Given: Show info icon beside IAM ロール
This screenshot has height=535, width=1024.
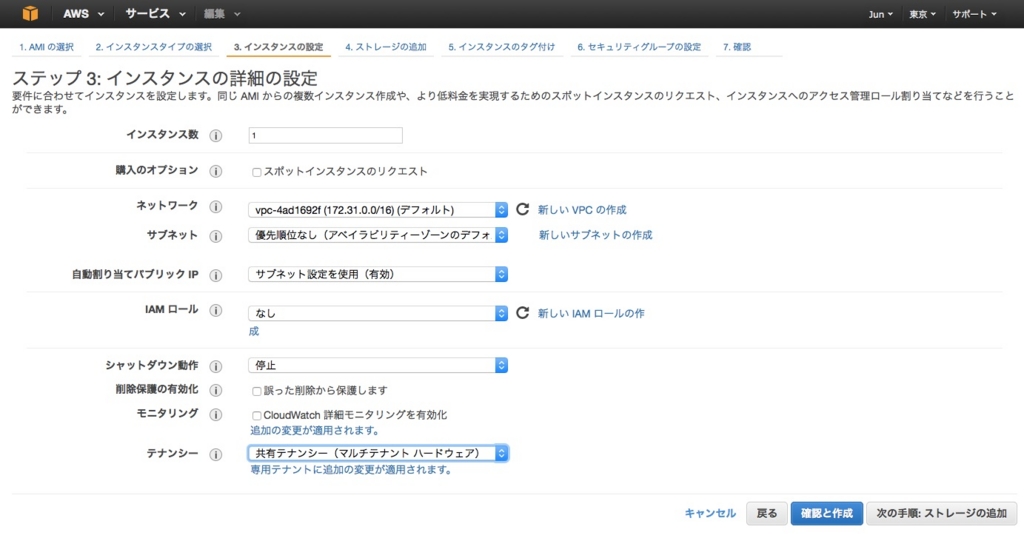Looking at the screenshot, I should (x=216, y=310).
